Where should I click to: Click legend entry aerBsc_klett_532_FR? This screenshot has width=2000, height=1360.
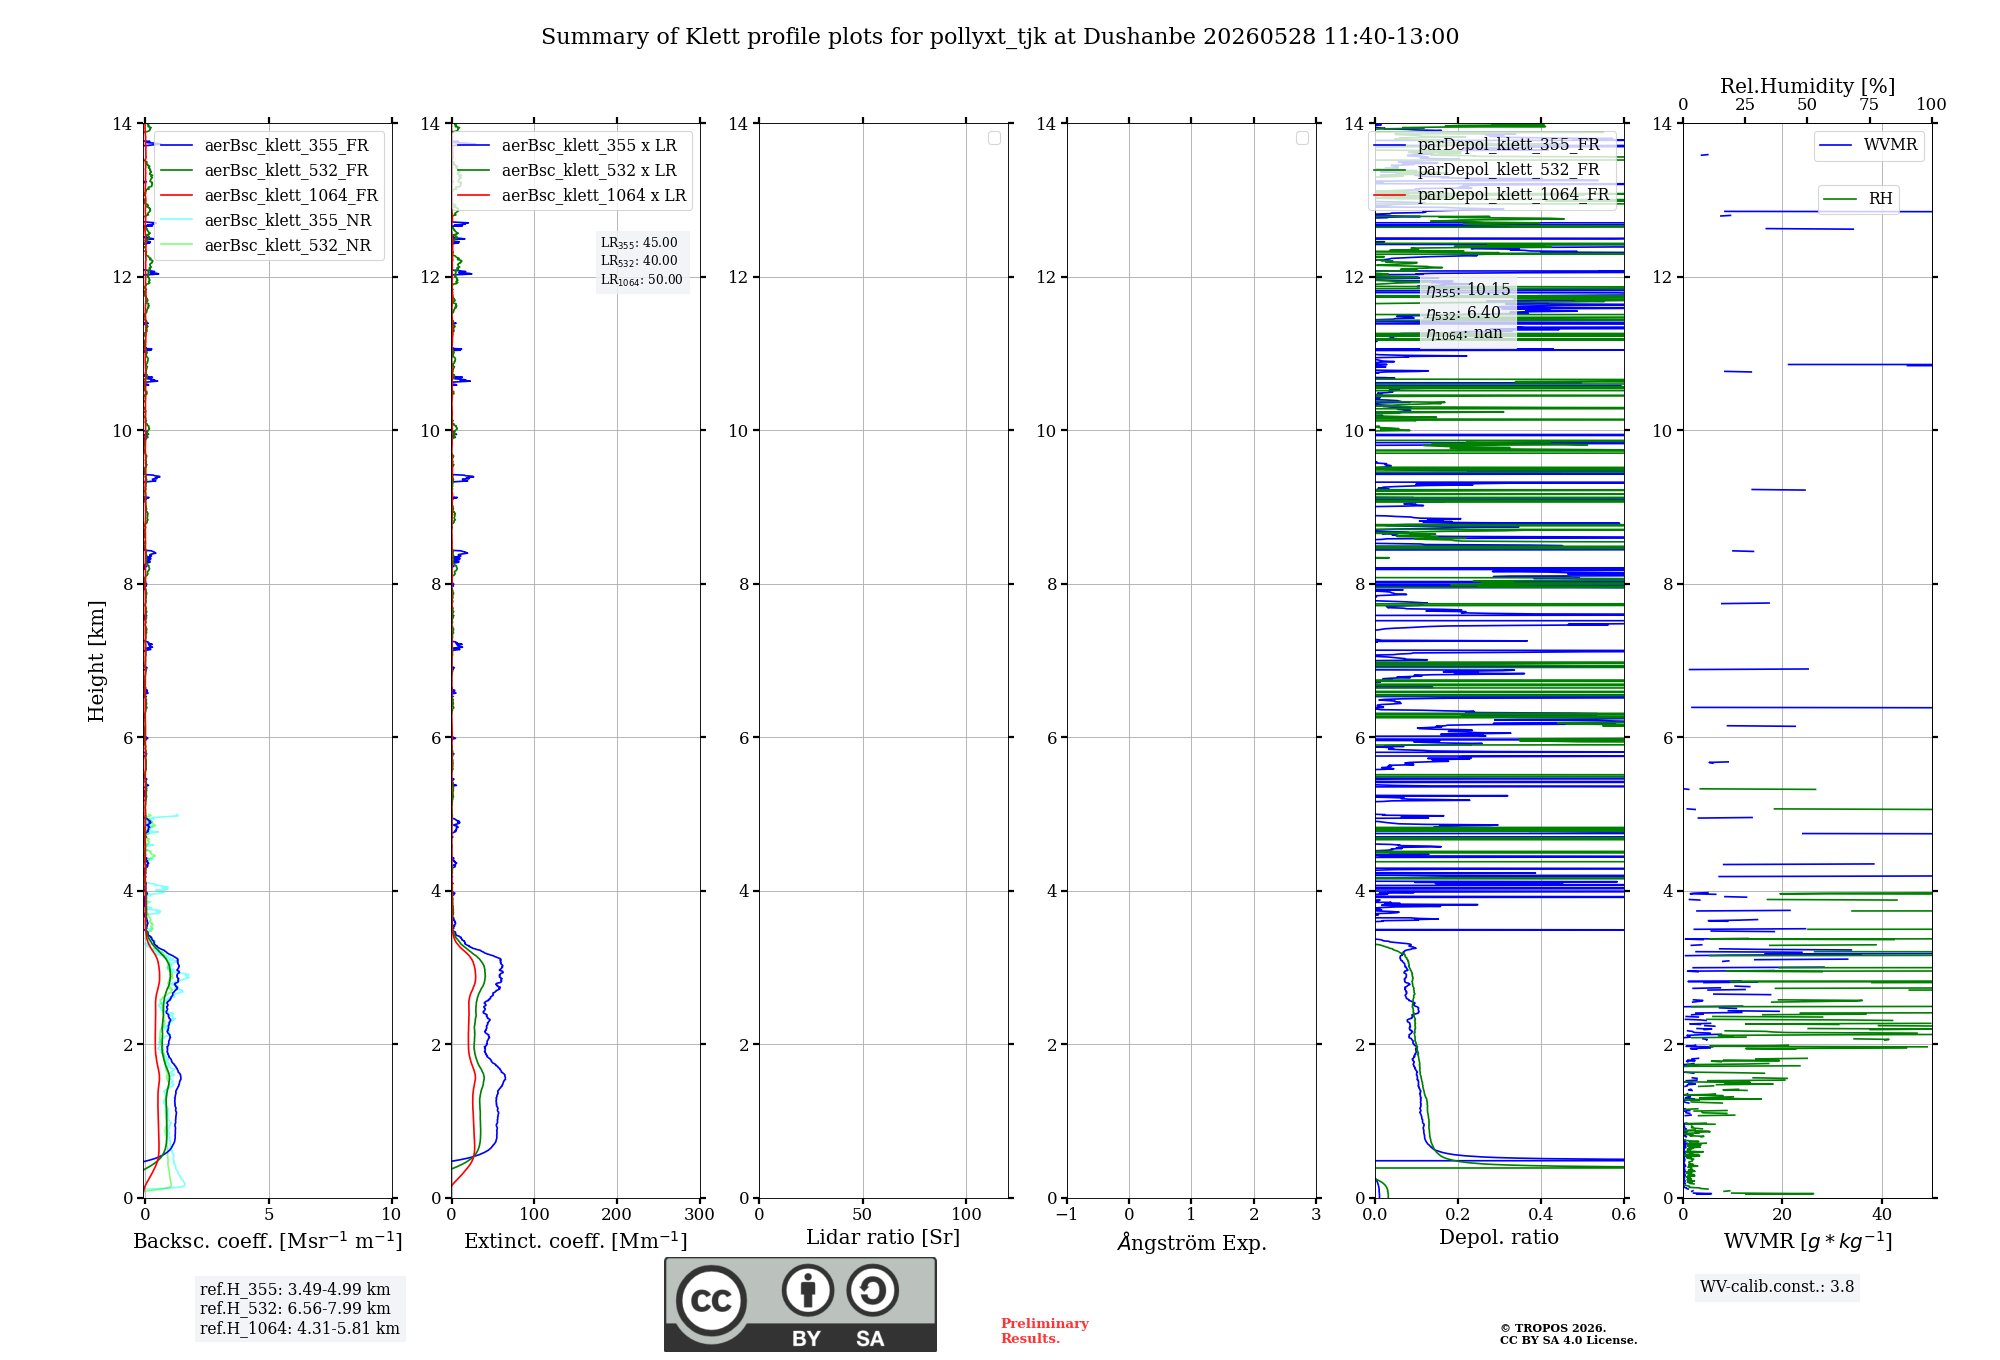286,170
